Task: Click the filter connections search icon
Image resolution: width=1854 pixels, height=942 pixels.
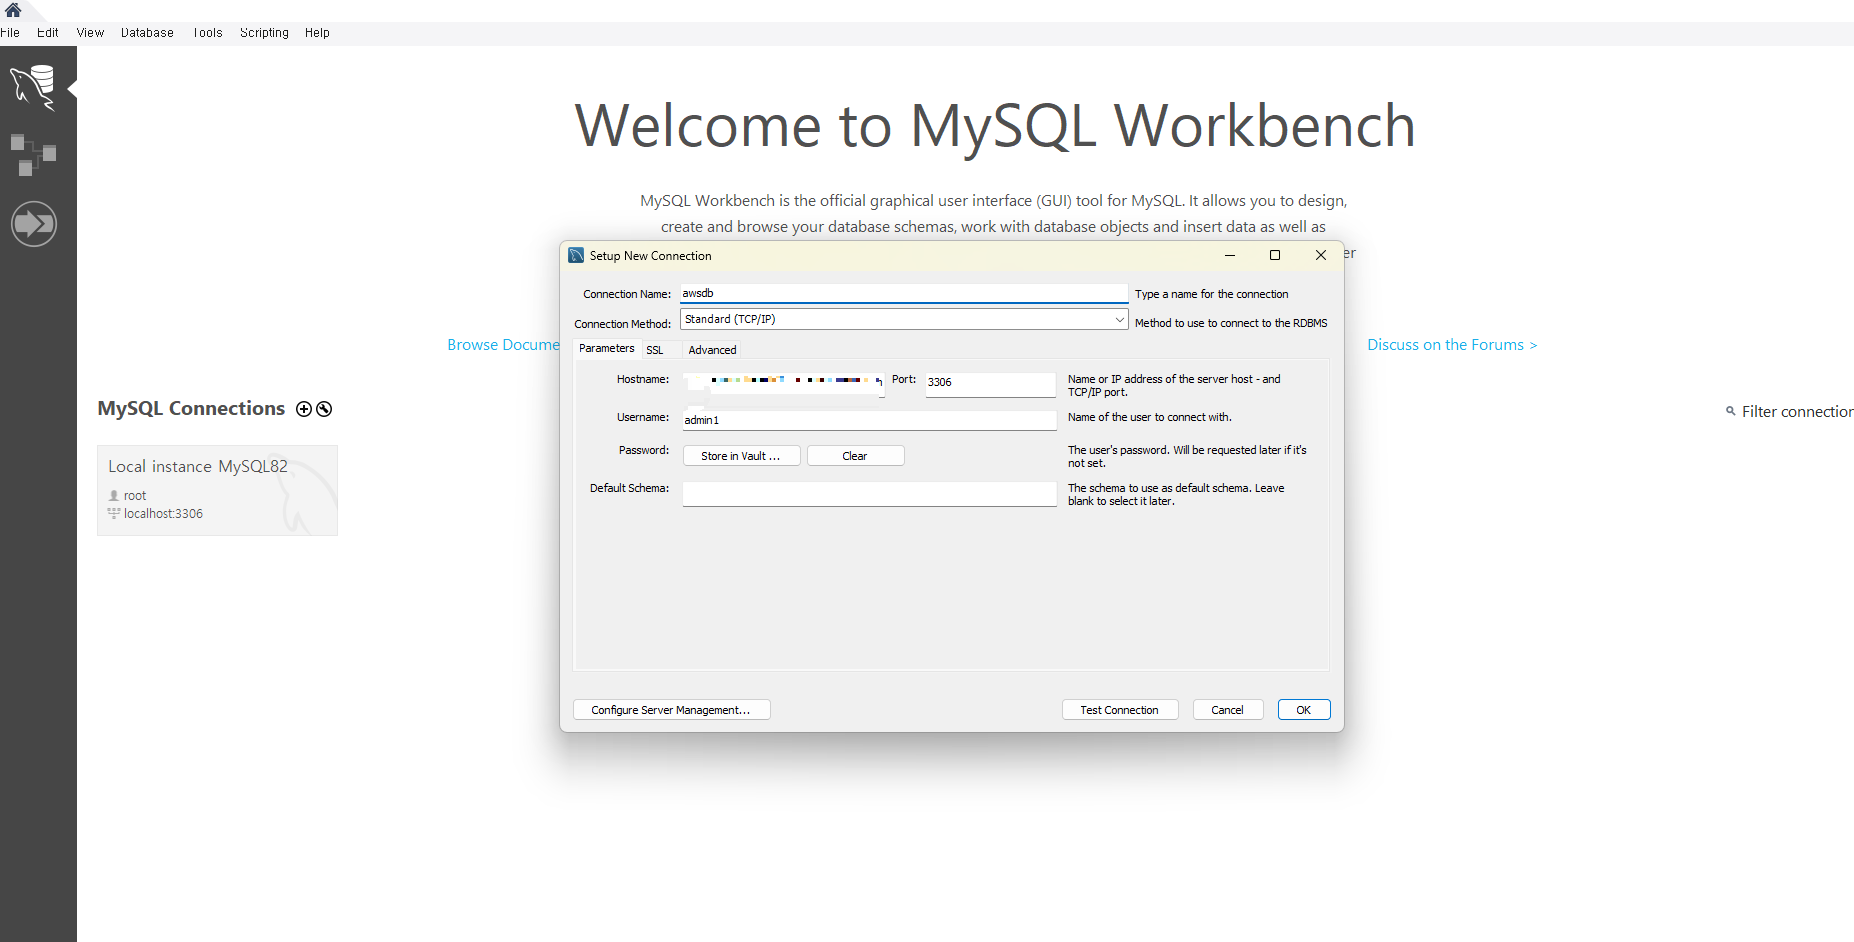Action: click(x=1730, y=411)
